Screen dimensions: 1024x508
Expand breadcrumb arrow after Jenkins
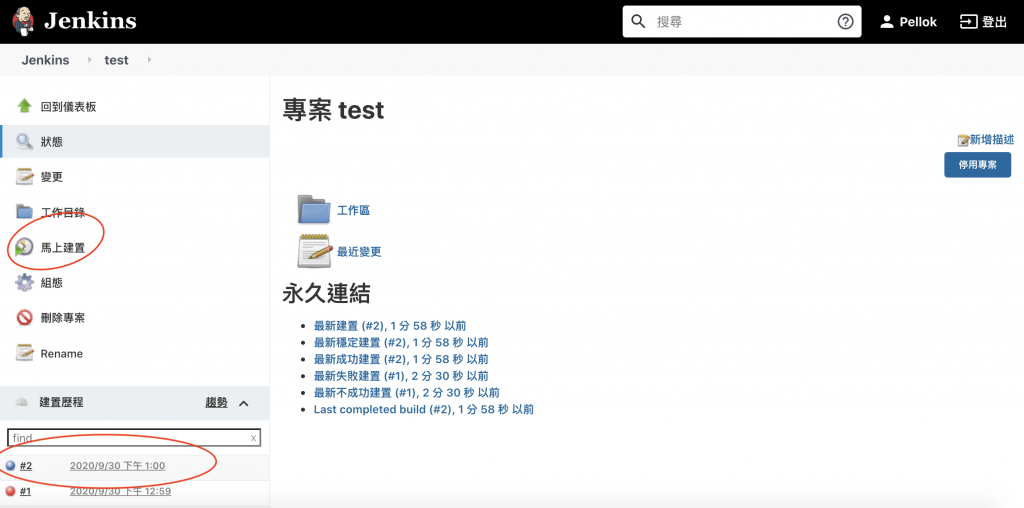click(89, 60)
